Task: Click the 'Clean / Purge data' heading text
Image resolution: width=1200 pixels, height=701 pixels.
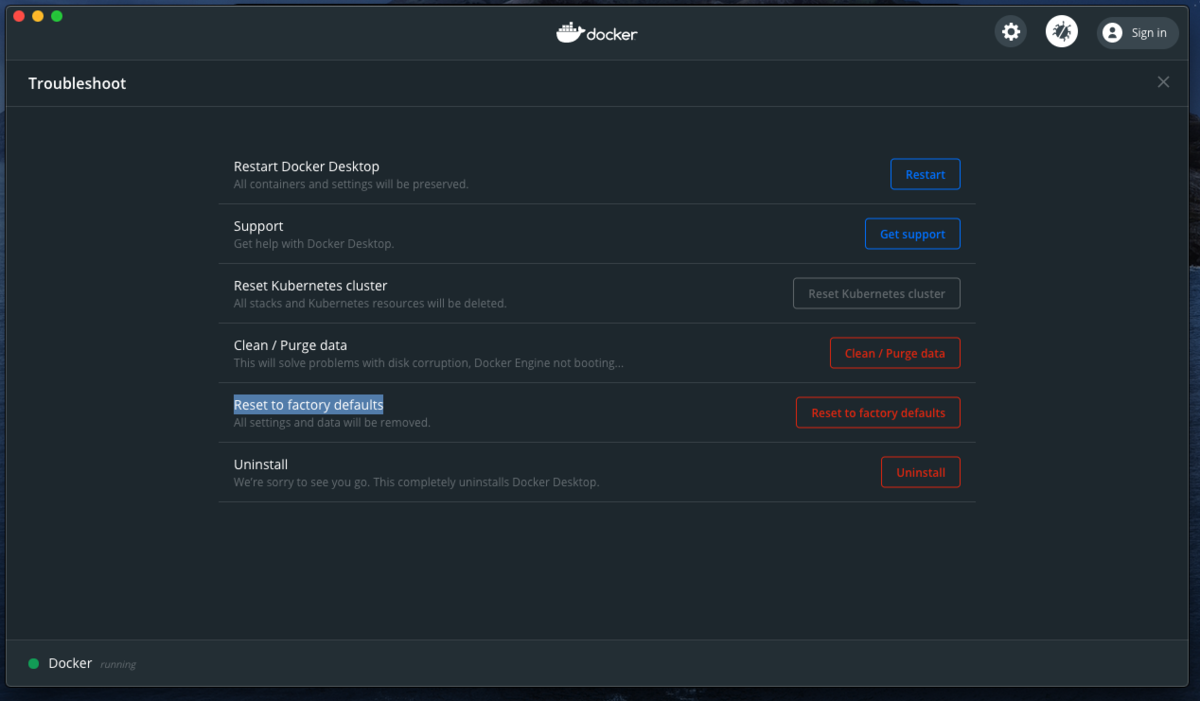Action: pyautogui.click(x=291, y=345)
